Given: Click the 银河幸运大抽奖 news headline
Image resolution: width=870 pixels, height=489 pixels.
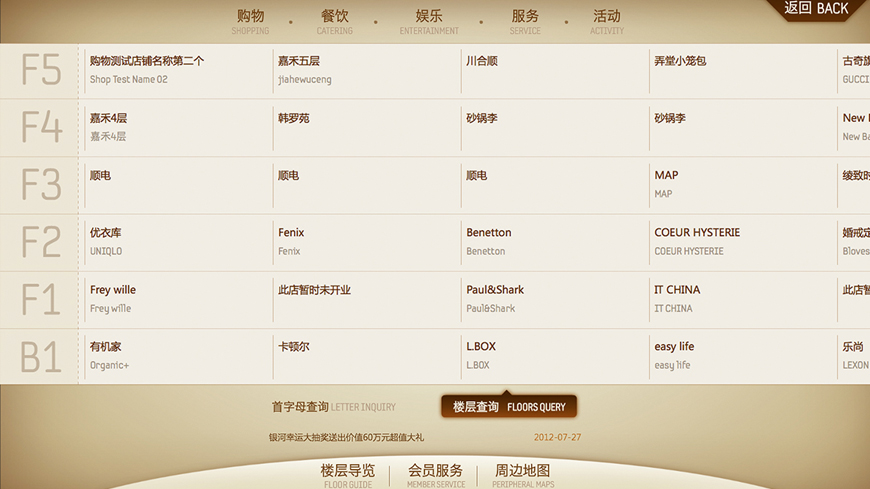Looking at the screenshot, I should click(346, 437).
